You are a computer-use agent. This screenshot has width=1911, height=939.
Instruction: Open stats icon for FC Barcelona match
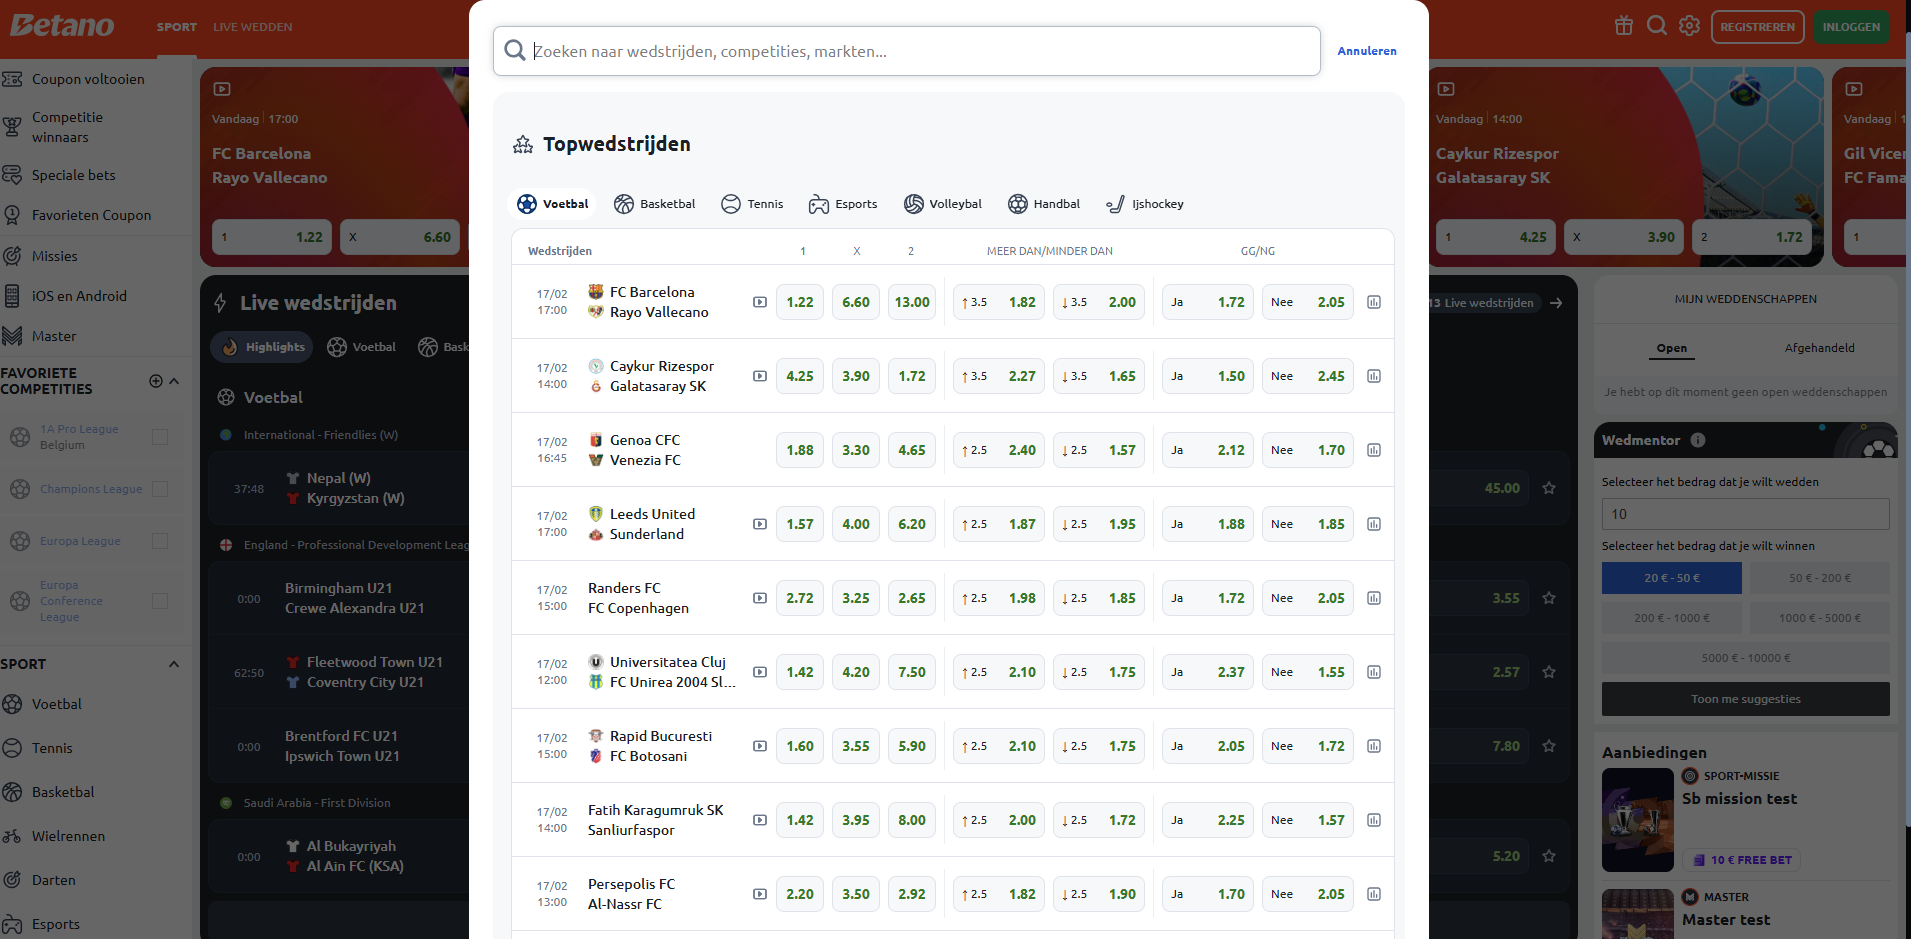click(x=1374, y=302)
